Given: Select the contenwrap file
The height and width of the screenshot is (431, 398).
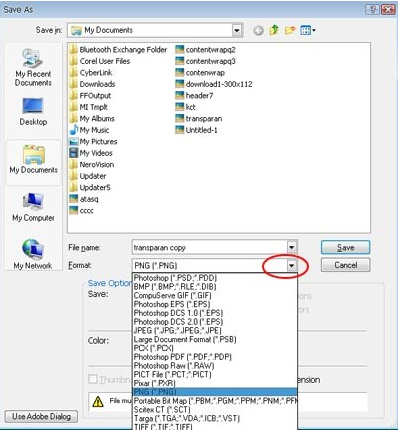Looking at the screenshot, I should tap(200, 73).
